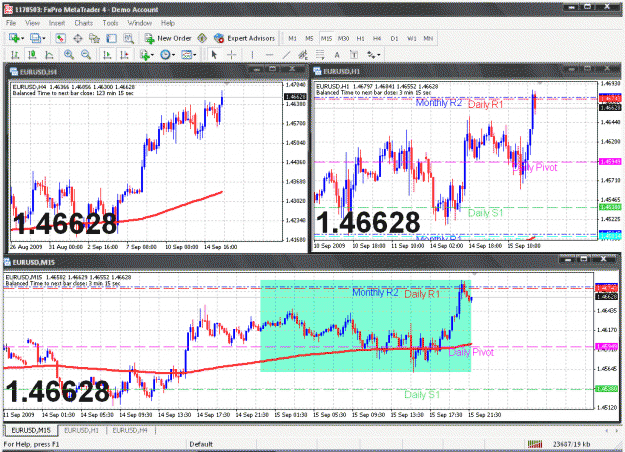The height and width of the screenshot is (452, 625).
Task: Open the Indicators list icon
Action: (x=145, y=55)
